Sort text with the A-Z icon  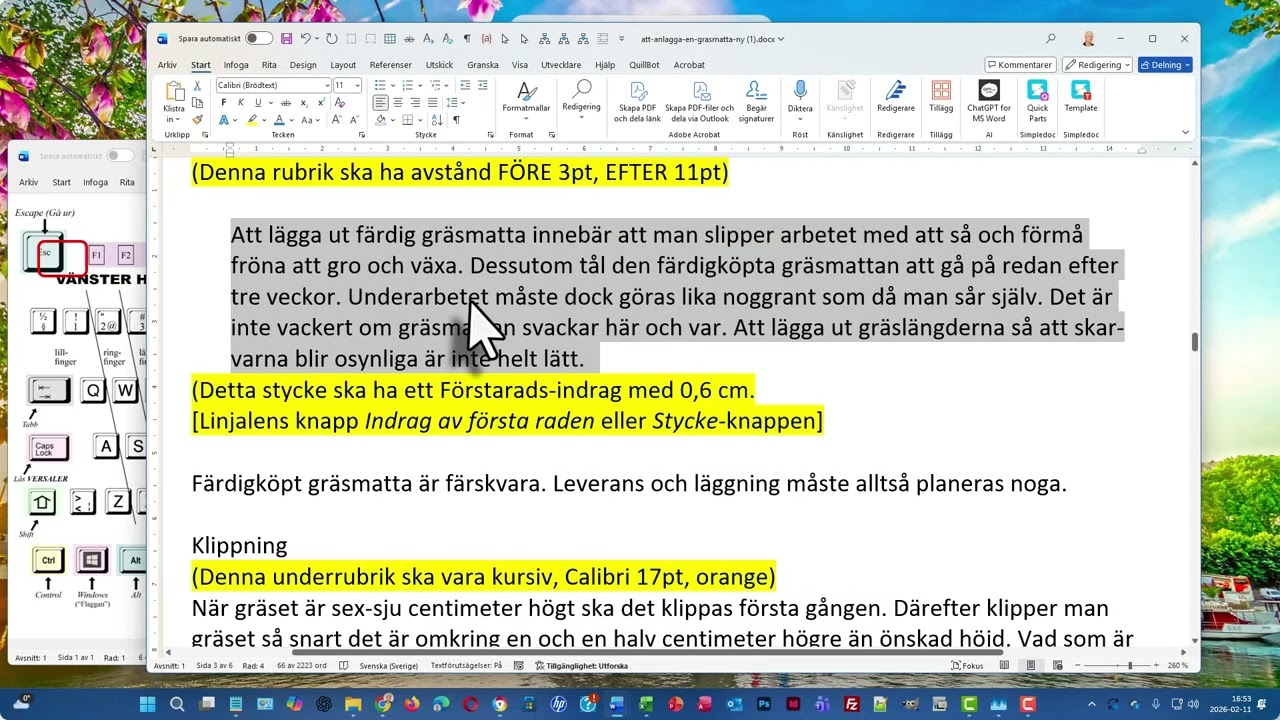coord(437,120)
